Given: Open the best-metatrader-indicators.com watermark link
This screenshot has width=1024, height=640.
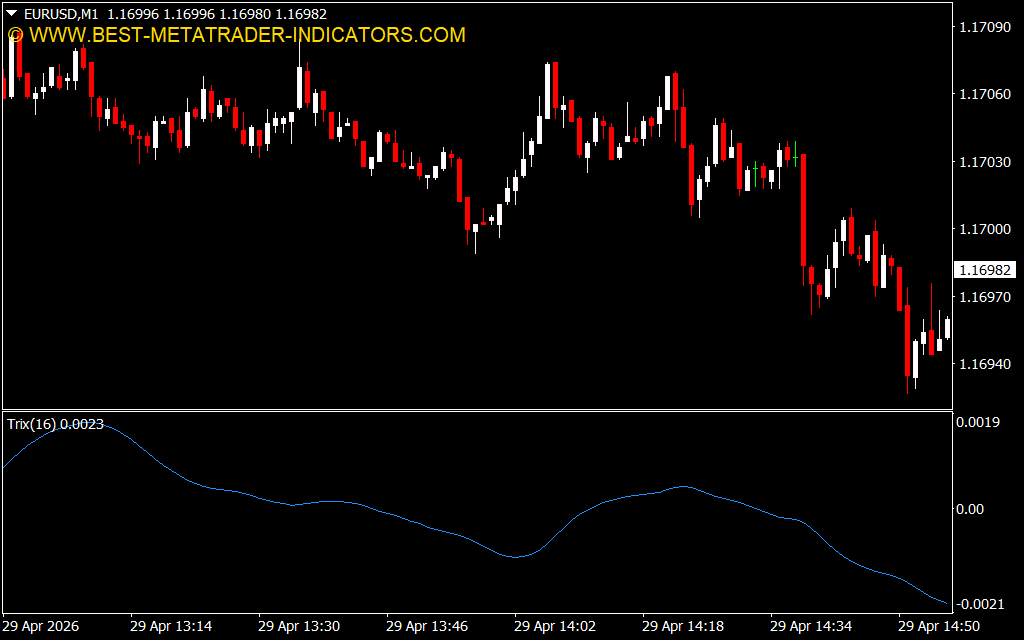Looking at the screenshot, I should 247,35.
